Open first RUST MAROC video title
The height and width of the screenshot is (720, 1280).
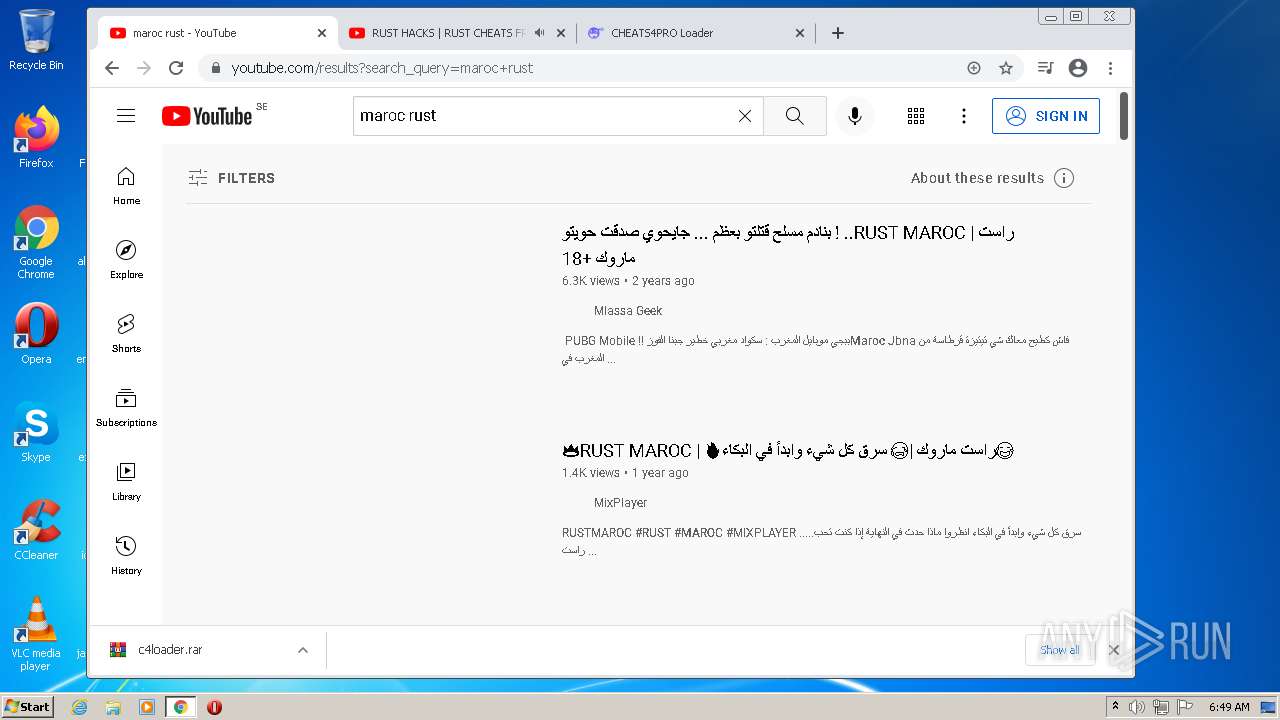point(788,245)
